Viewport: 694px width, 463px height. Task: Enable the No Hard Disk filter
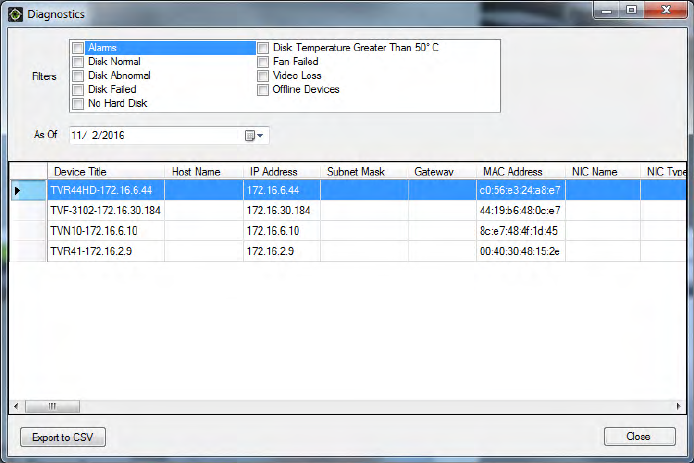coord(78,104)
